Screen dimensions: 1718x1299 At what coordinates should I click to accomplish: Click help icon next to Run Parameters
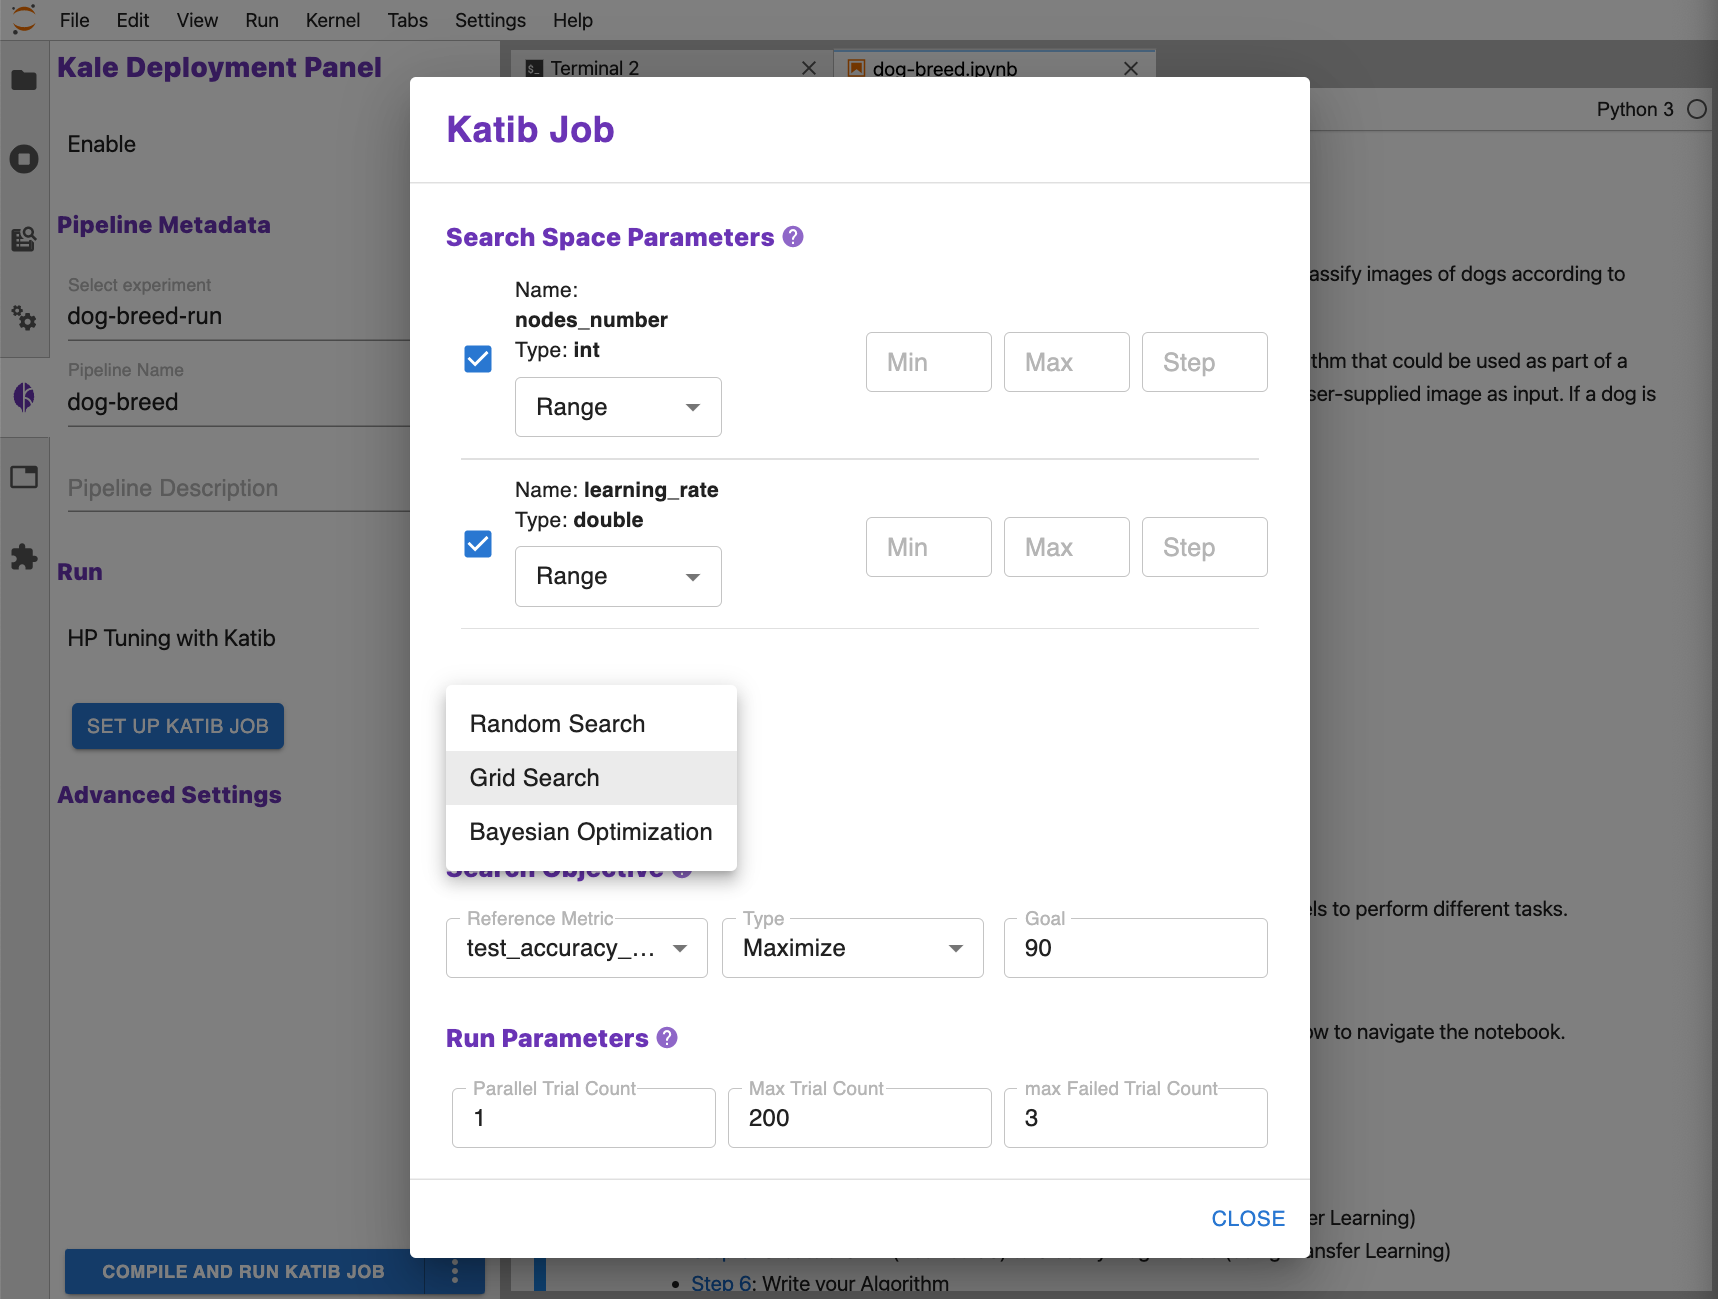tap(667, 1038)
